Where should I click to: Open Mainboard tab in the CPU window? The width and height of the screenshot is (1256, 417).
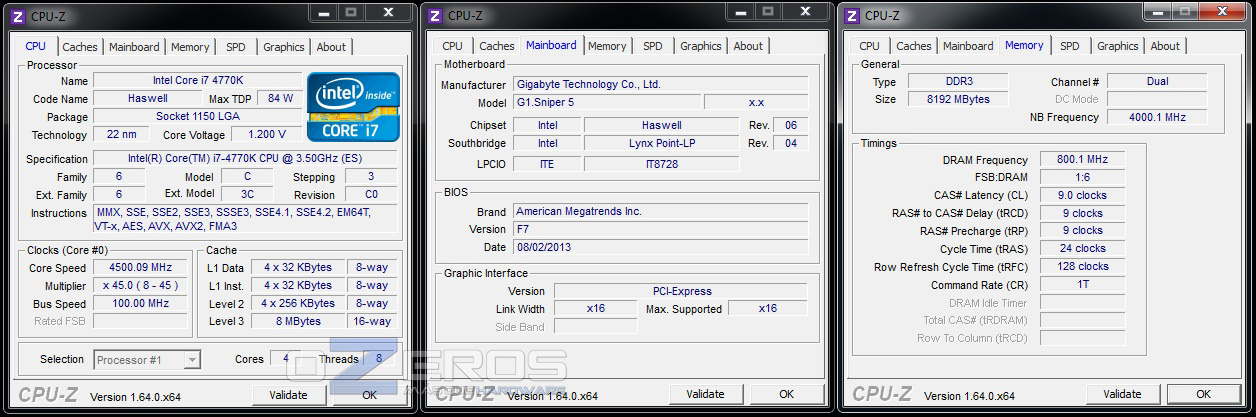pyautogui.click(x=134, y=47)
